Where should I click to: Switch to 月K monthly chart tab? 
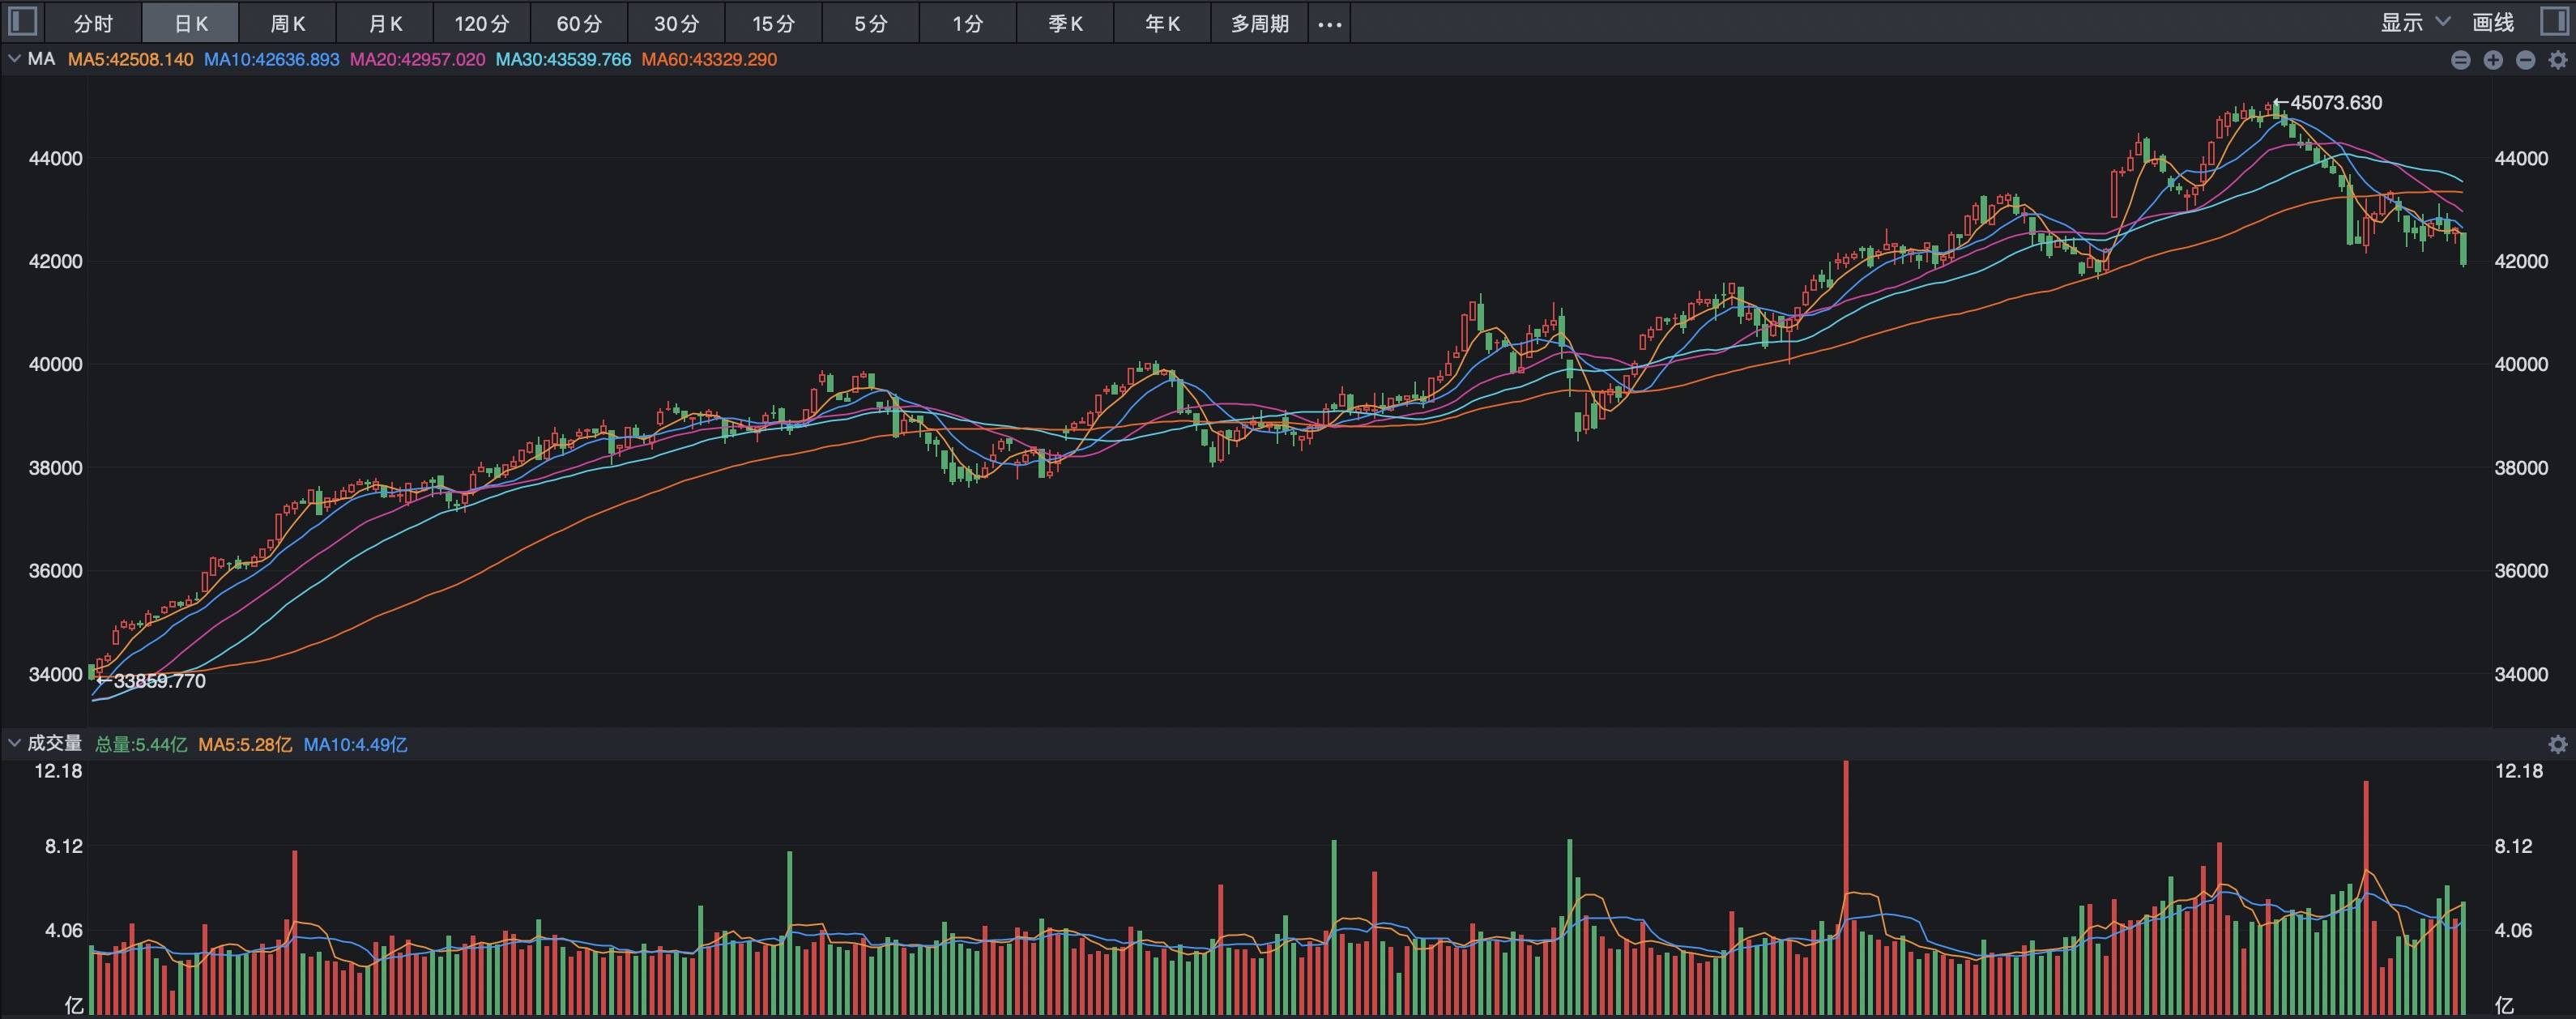coord(385,23)
